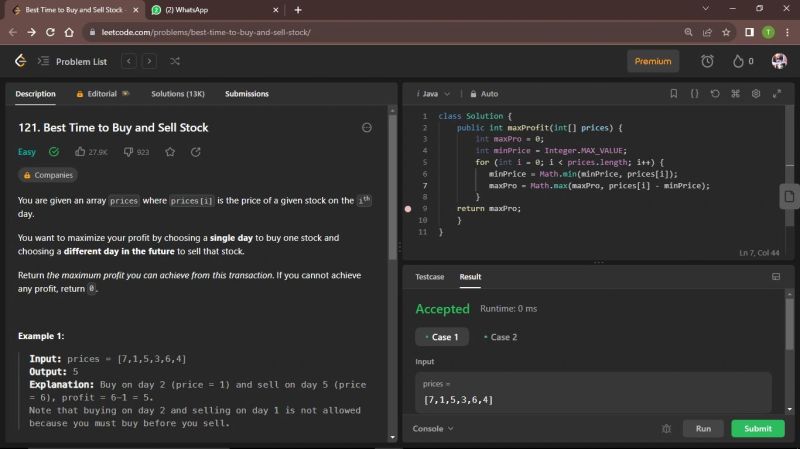Switch to the Submissions tab
The width and height of the screenshot is (800, 449).
tap(246, 94)
